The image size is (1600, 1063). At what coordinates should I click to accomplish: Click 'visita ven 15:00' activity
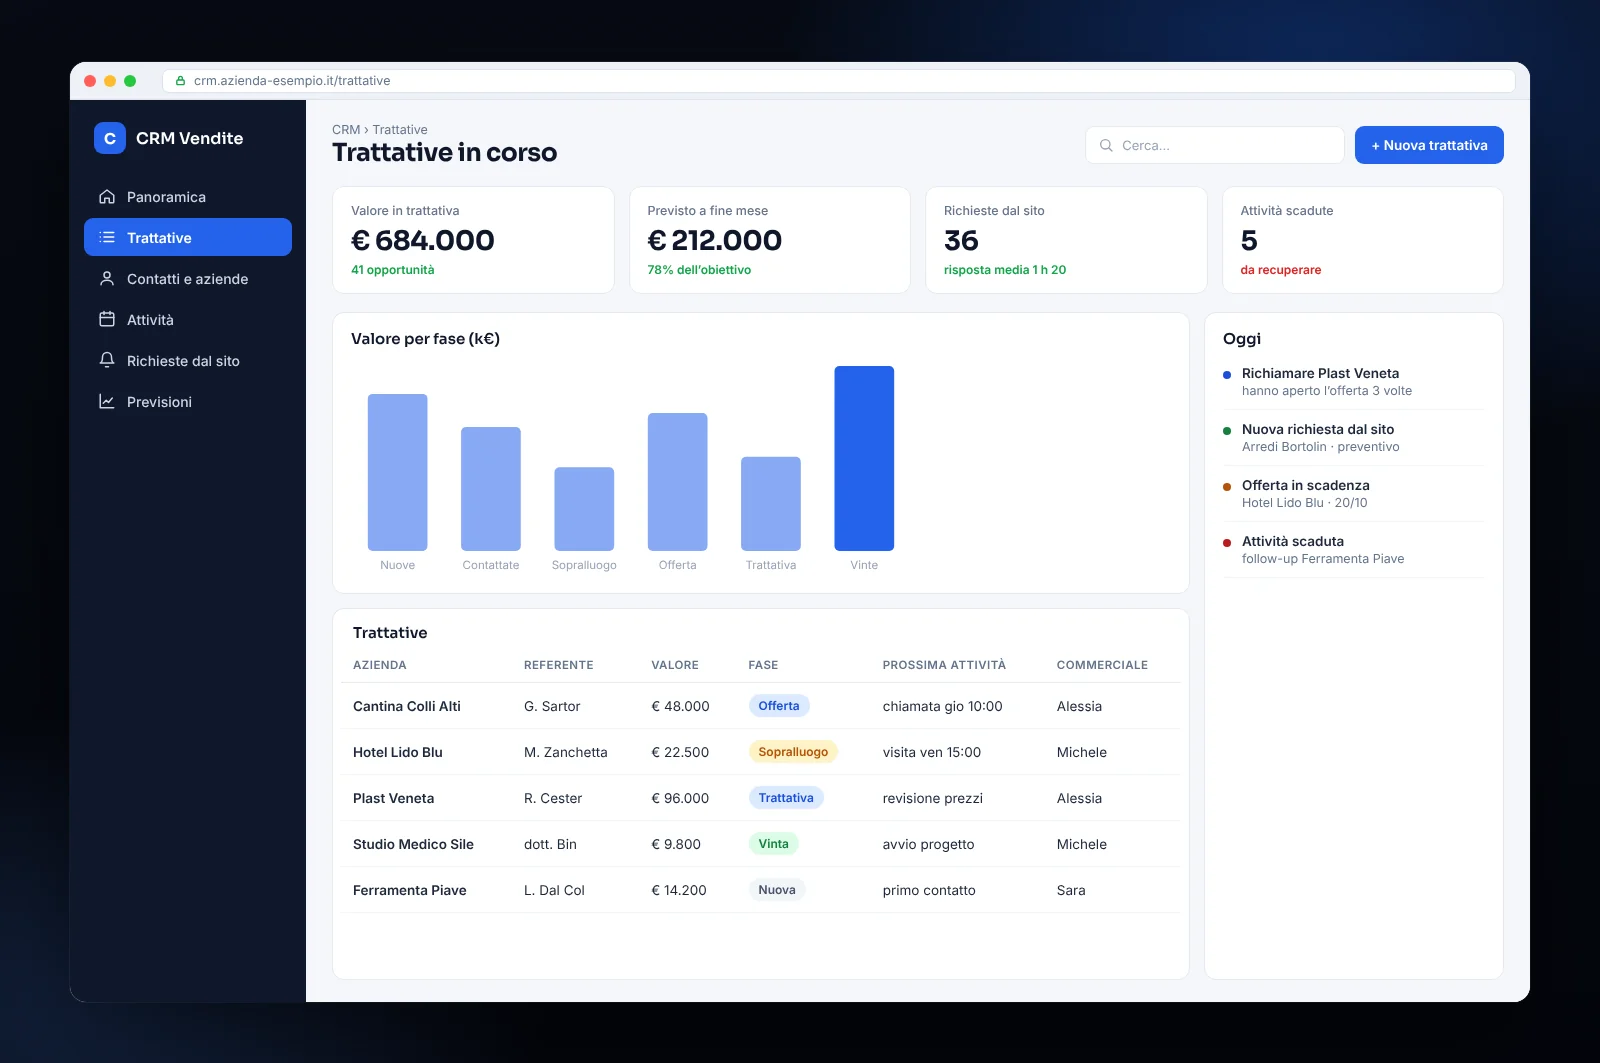tap(932, 752)
